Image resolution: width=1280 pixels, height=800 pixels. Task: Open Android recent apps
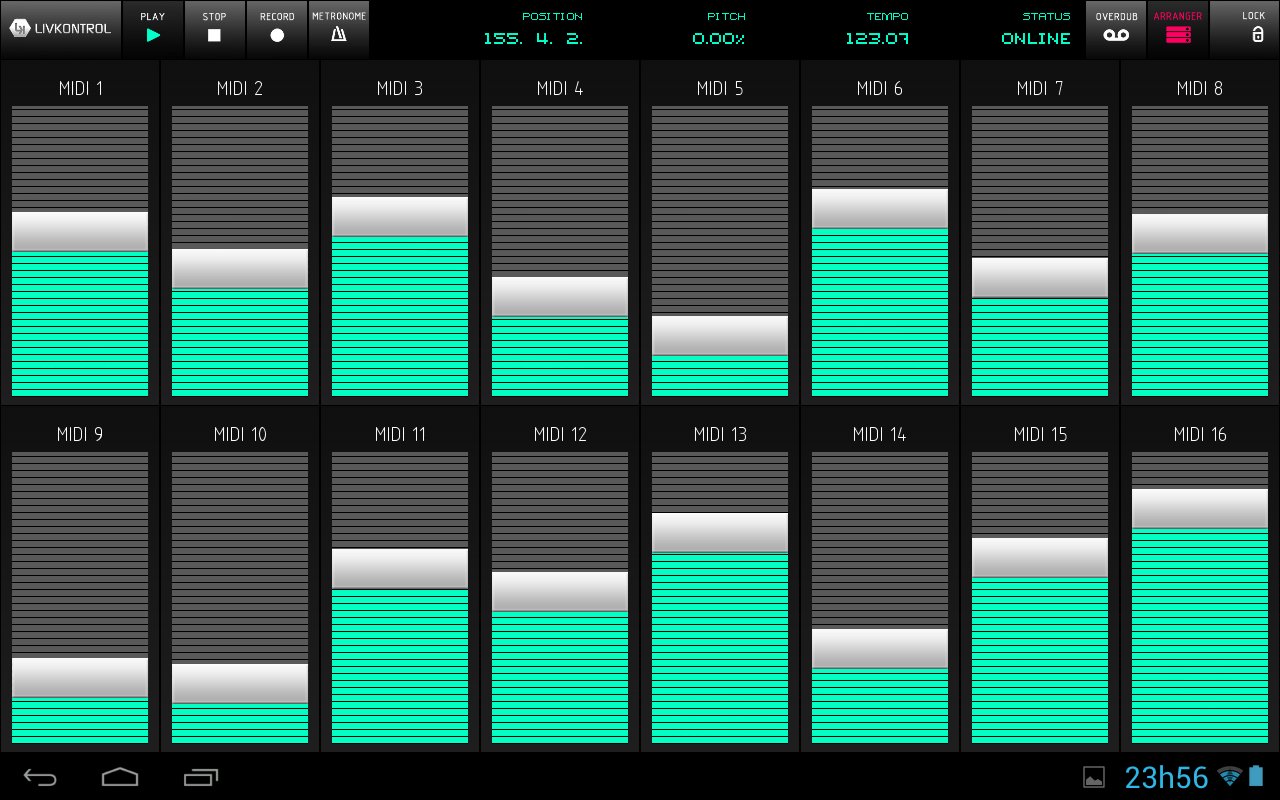200,777
